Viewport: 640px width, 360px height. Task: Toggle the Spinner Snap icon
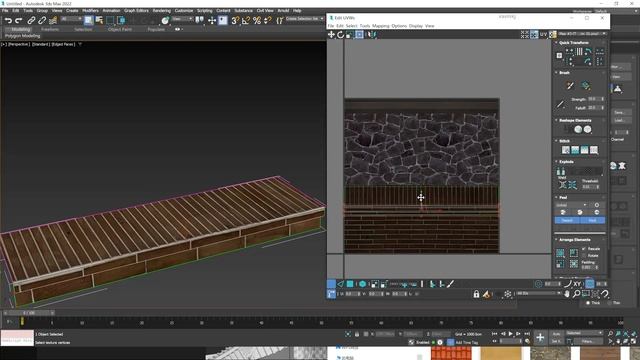pyautogui.click(x=267, y=20)
